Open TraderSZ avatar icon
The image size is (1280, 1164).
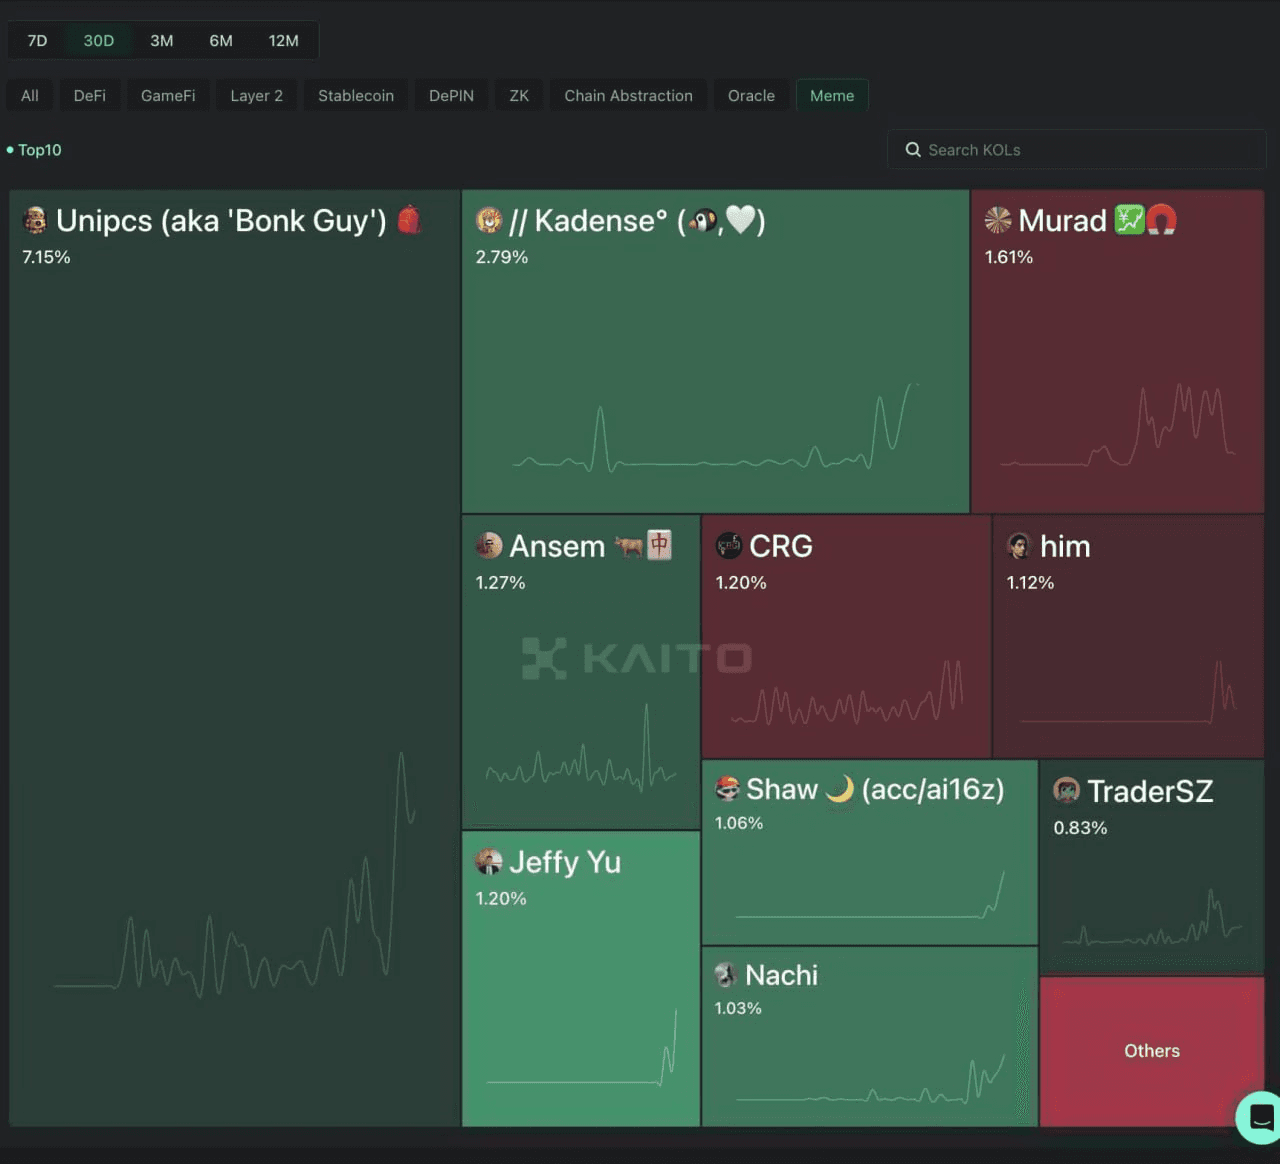point(1067,790)
